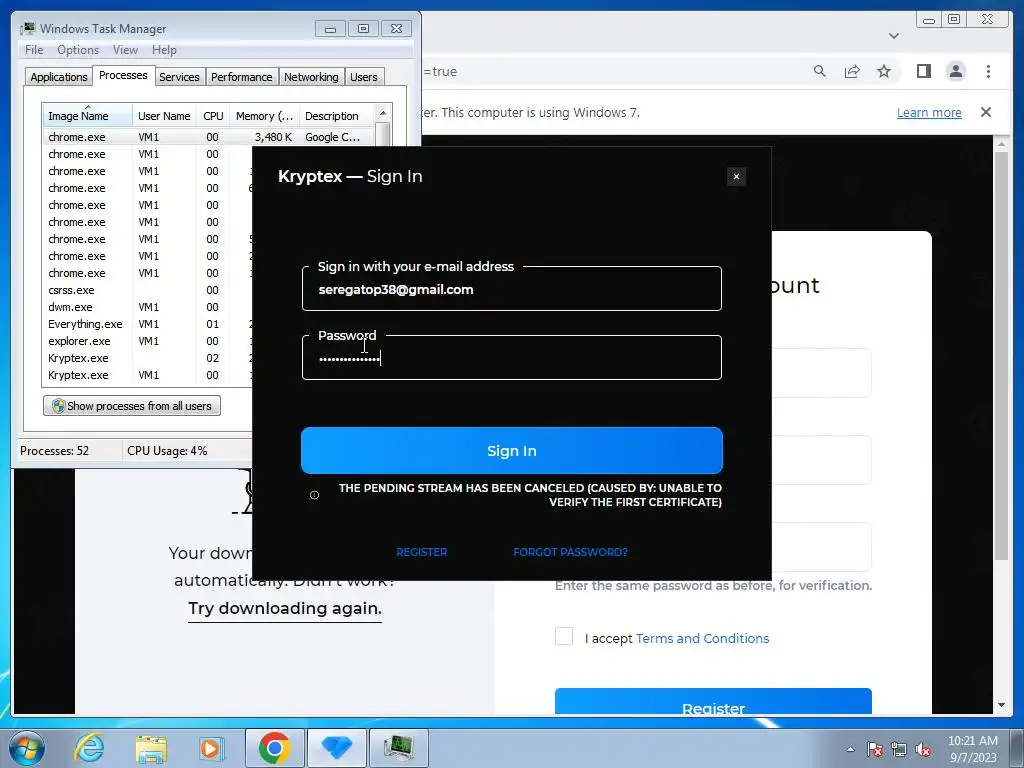Open Action Center flag tray icon
1024x768 pixels.
point(875,749)
